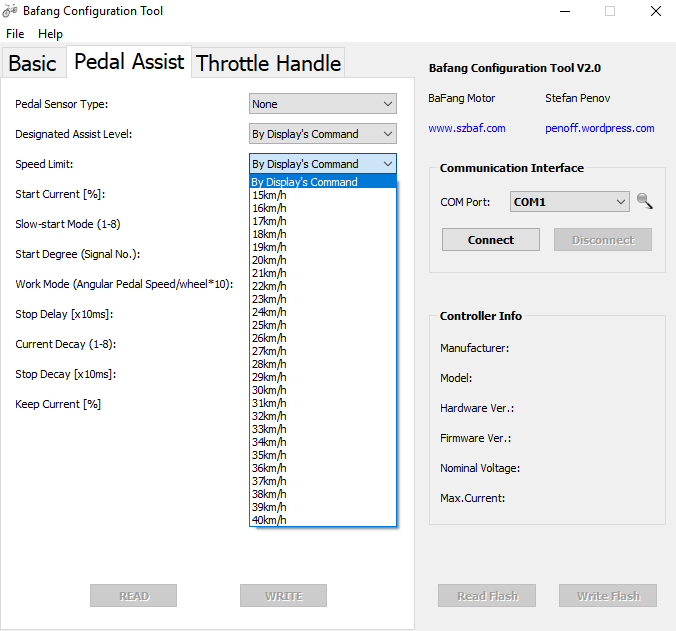The height and width of the screenshot is (631, 676).
Task: Open the Pedal Sensor Type dropdown
Action: point(322,104)
